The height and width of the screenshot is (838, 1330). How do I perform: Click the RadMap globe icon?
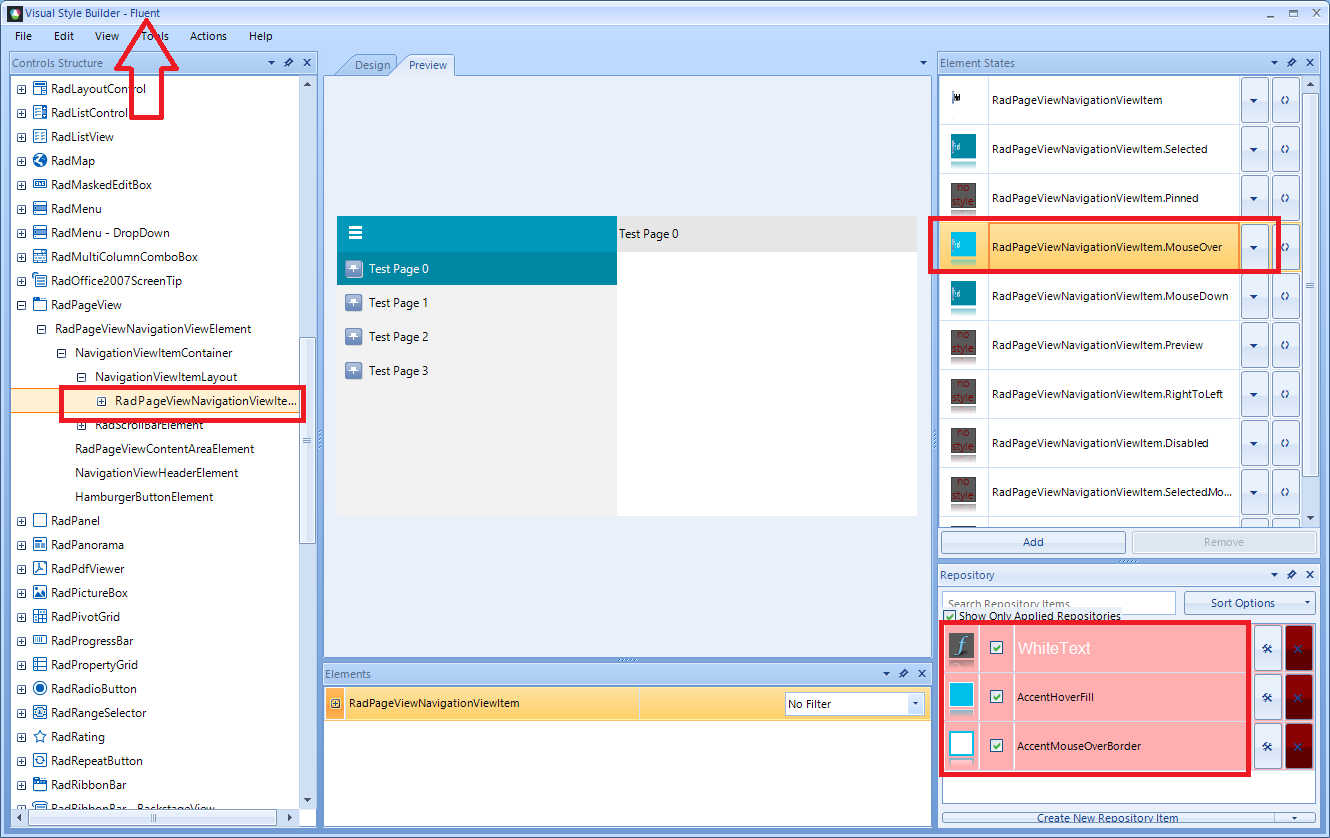[x=40, y=161]
